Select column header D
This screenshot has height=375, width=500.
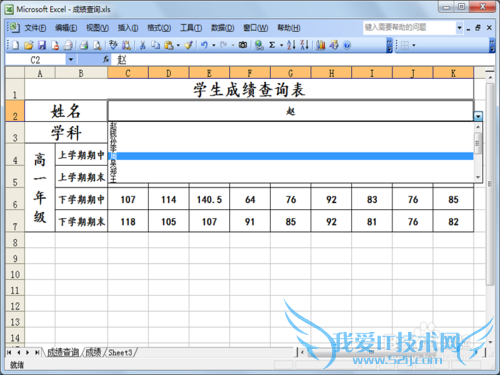click(169, 73)
